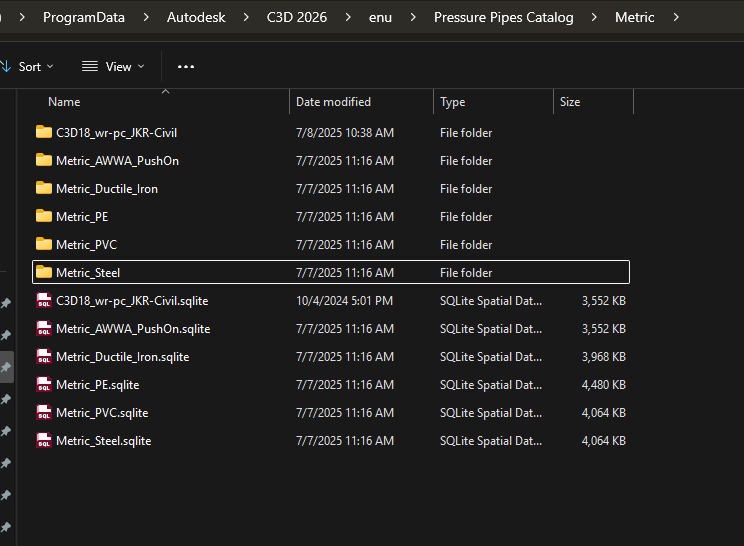Open the Sort dropdown
This screenshot has width=744, height=546.
(28, 67)
